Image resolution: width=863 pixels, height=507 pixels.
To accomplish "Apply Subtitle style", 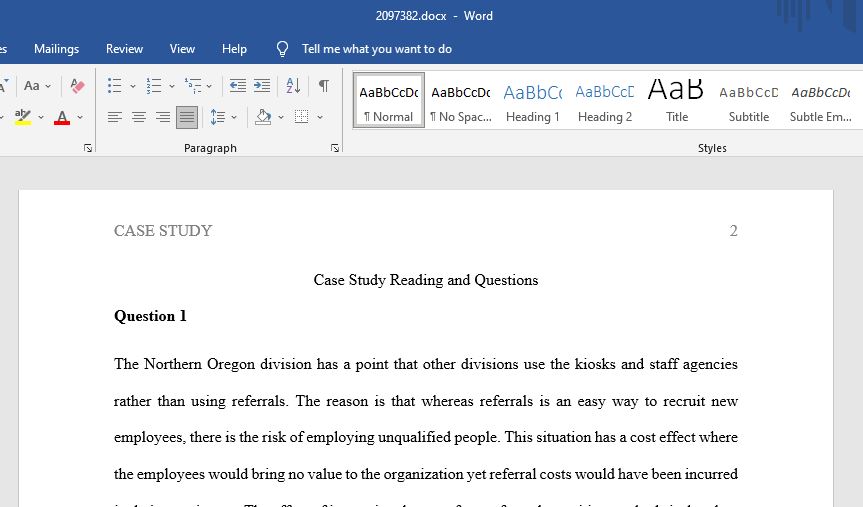I will click(x=749, y=101).
